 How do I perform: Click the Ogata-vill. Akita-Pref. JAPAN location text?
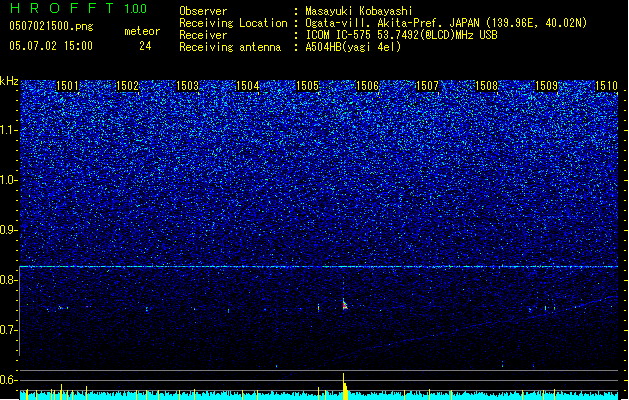[446, 23]
